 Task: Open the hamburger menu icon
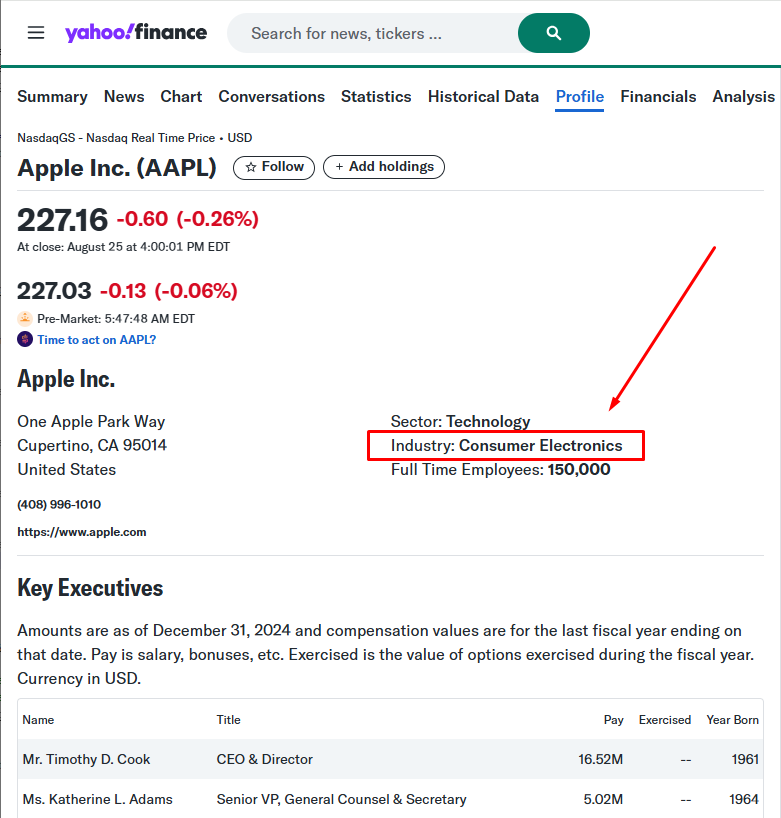click(x=36, y=33)
